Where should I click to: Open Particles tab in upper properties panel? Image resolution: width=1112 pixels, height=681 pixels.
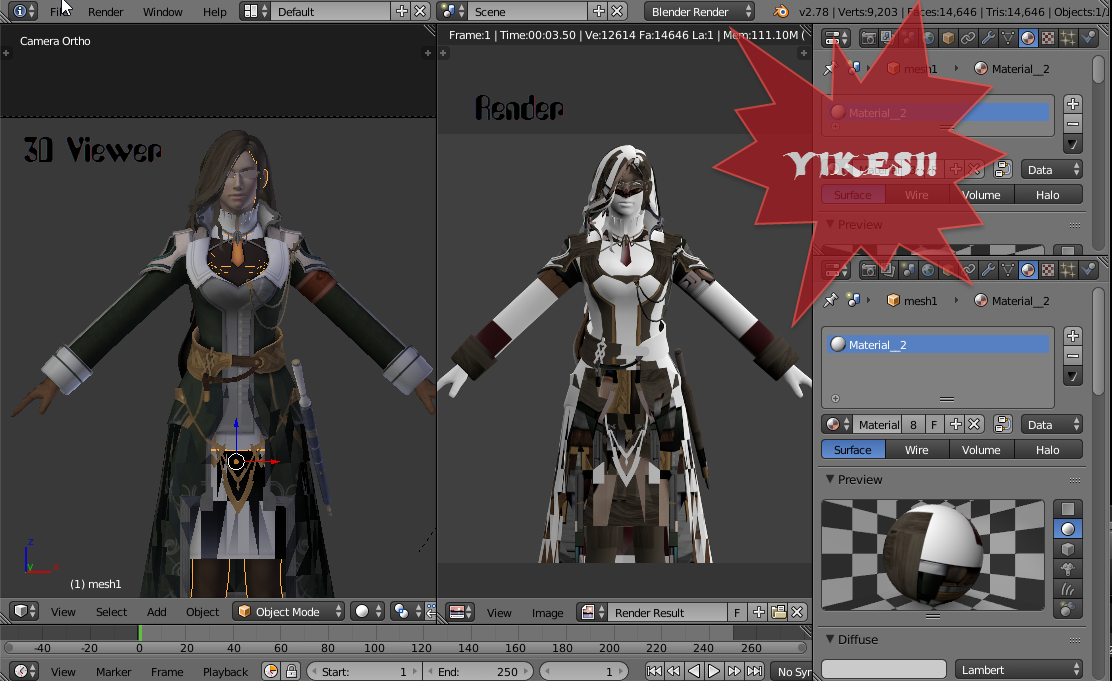pyautogui.click(x=1067, y=38)
